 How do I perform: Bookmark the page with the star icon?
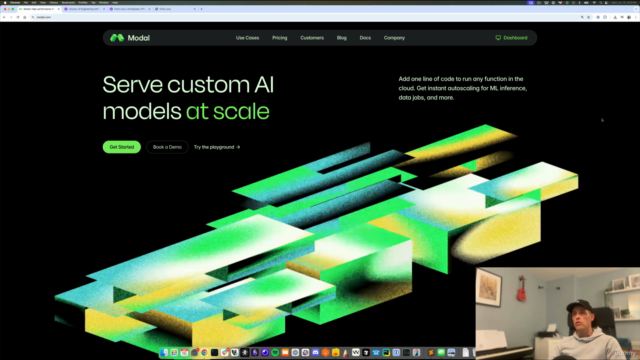pos(589,17)
